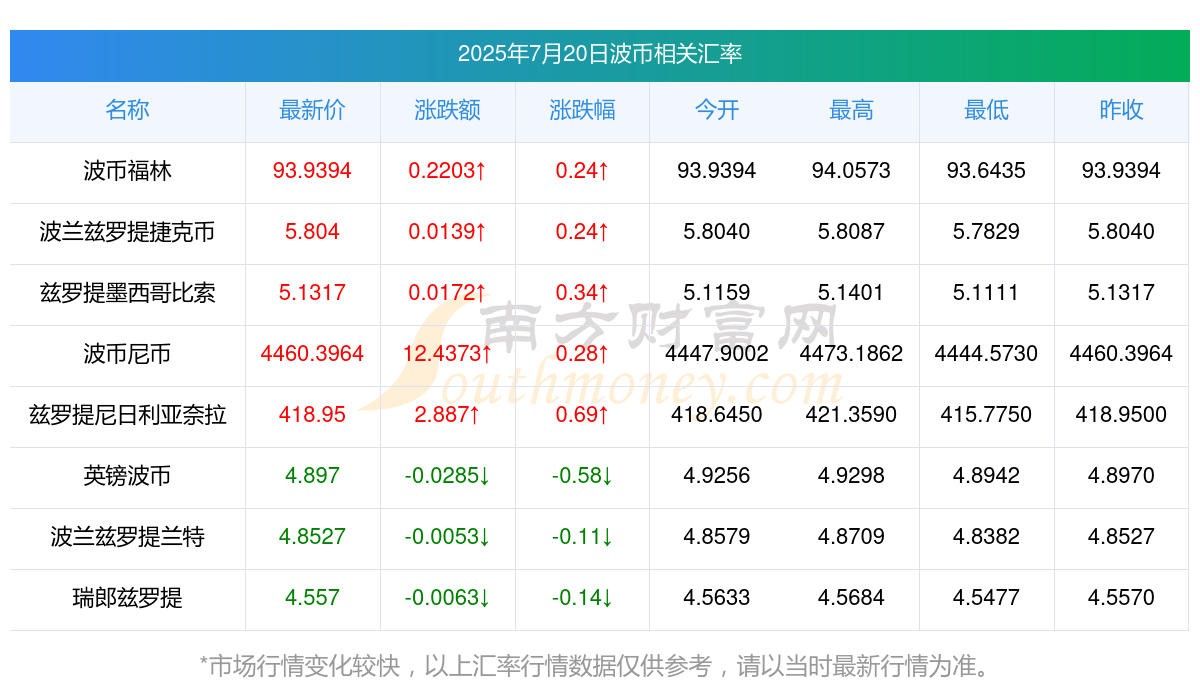Click lowest value 5.7829
Image resolution: width=1200 pixels, height=698 pixels.
(986, 232)
